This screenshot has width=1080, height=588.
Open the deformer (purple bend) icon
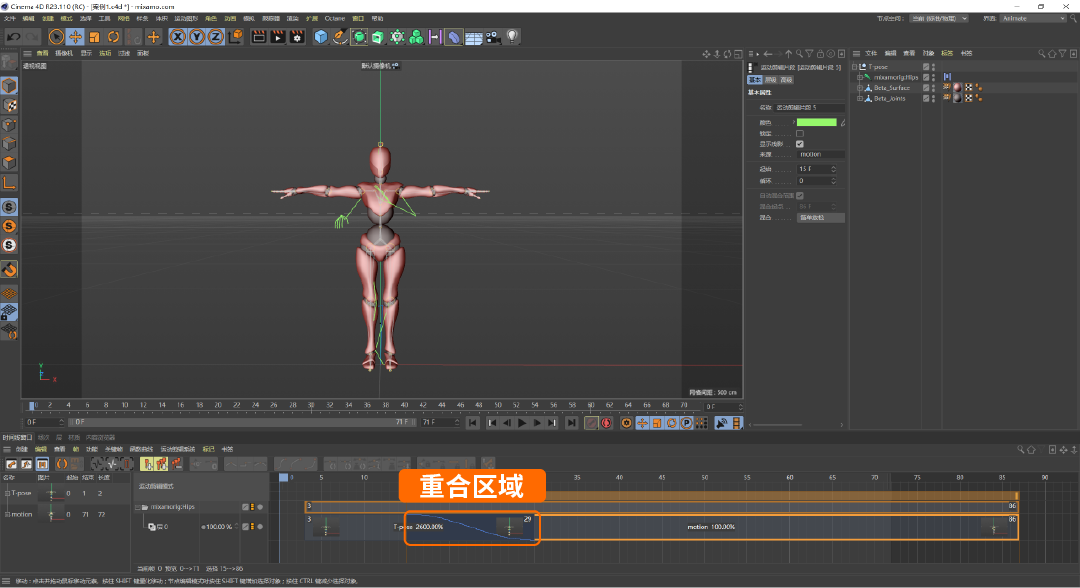pos(454,36)
